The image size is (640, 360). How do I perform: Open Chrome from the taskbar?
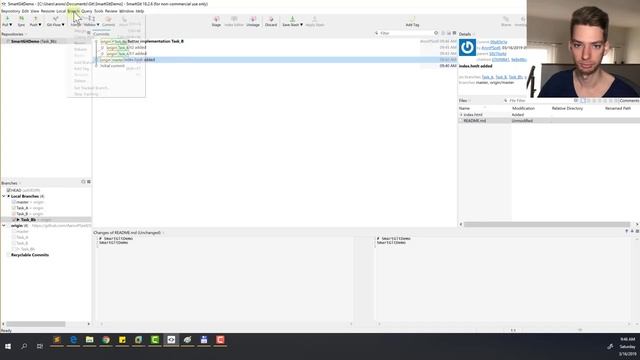tap(106, 340)
